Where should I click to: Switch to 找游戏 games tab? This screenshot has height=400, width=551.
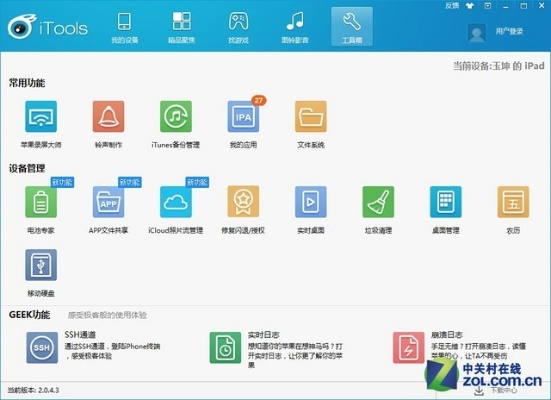238,27
